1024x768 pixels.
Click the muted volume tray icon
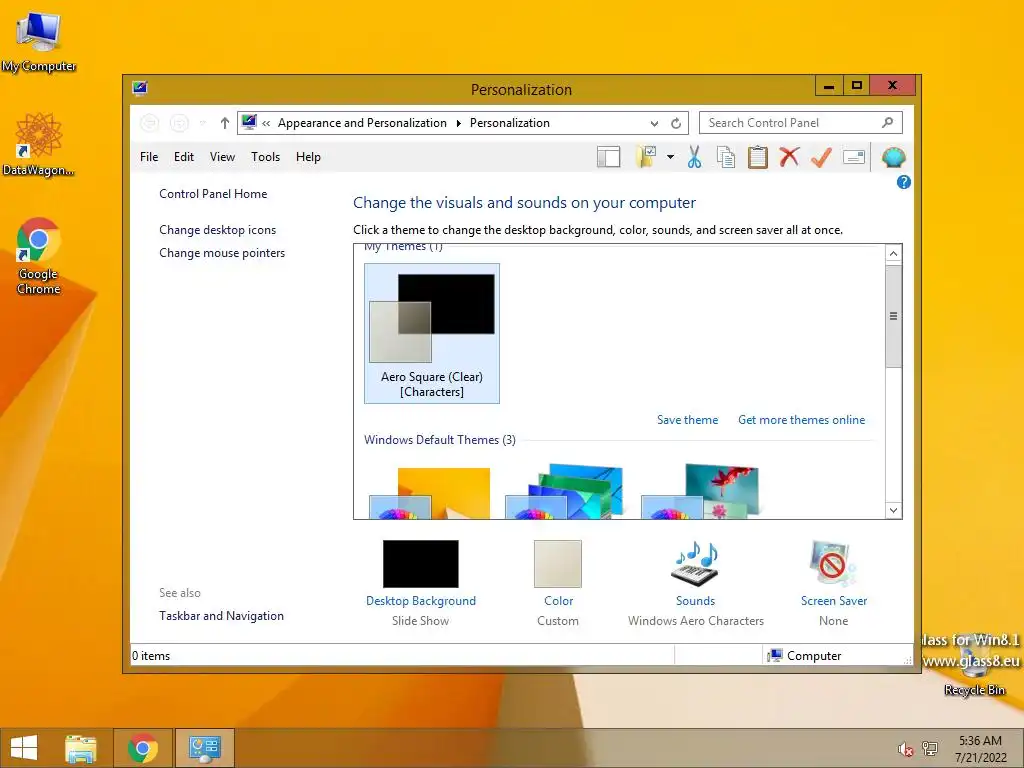[x=905, y=749]
